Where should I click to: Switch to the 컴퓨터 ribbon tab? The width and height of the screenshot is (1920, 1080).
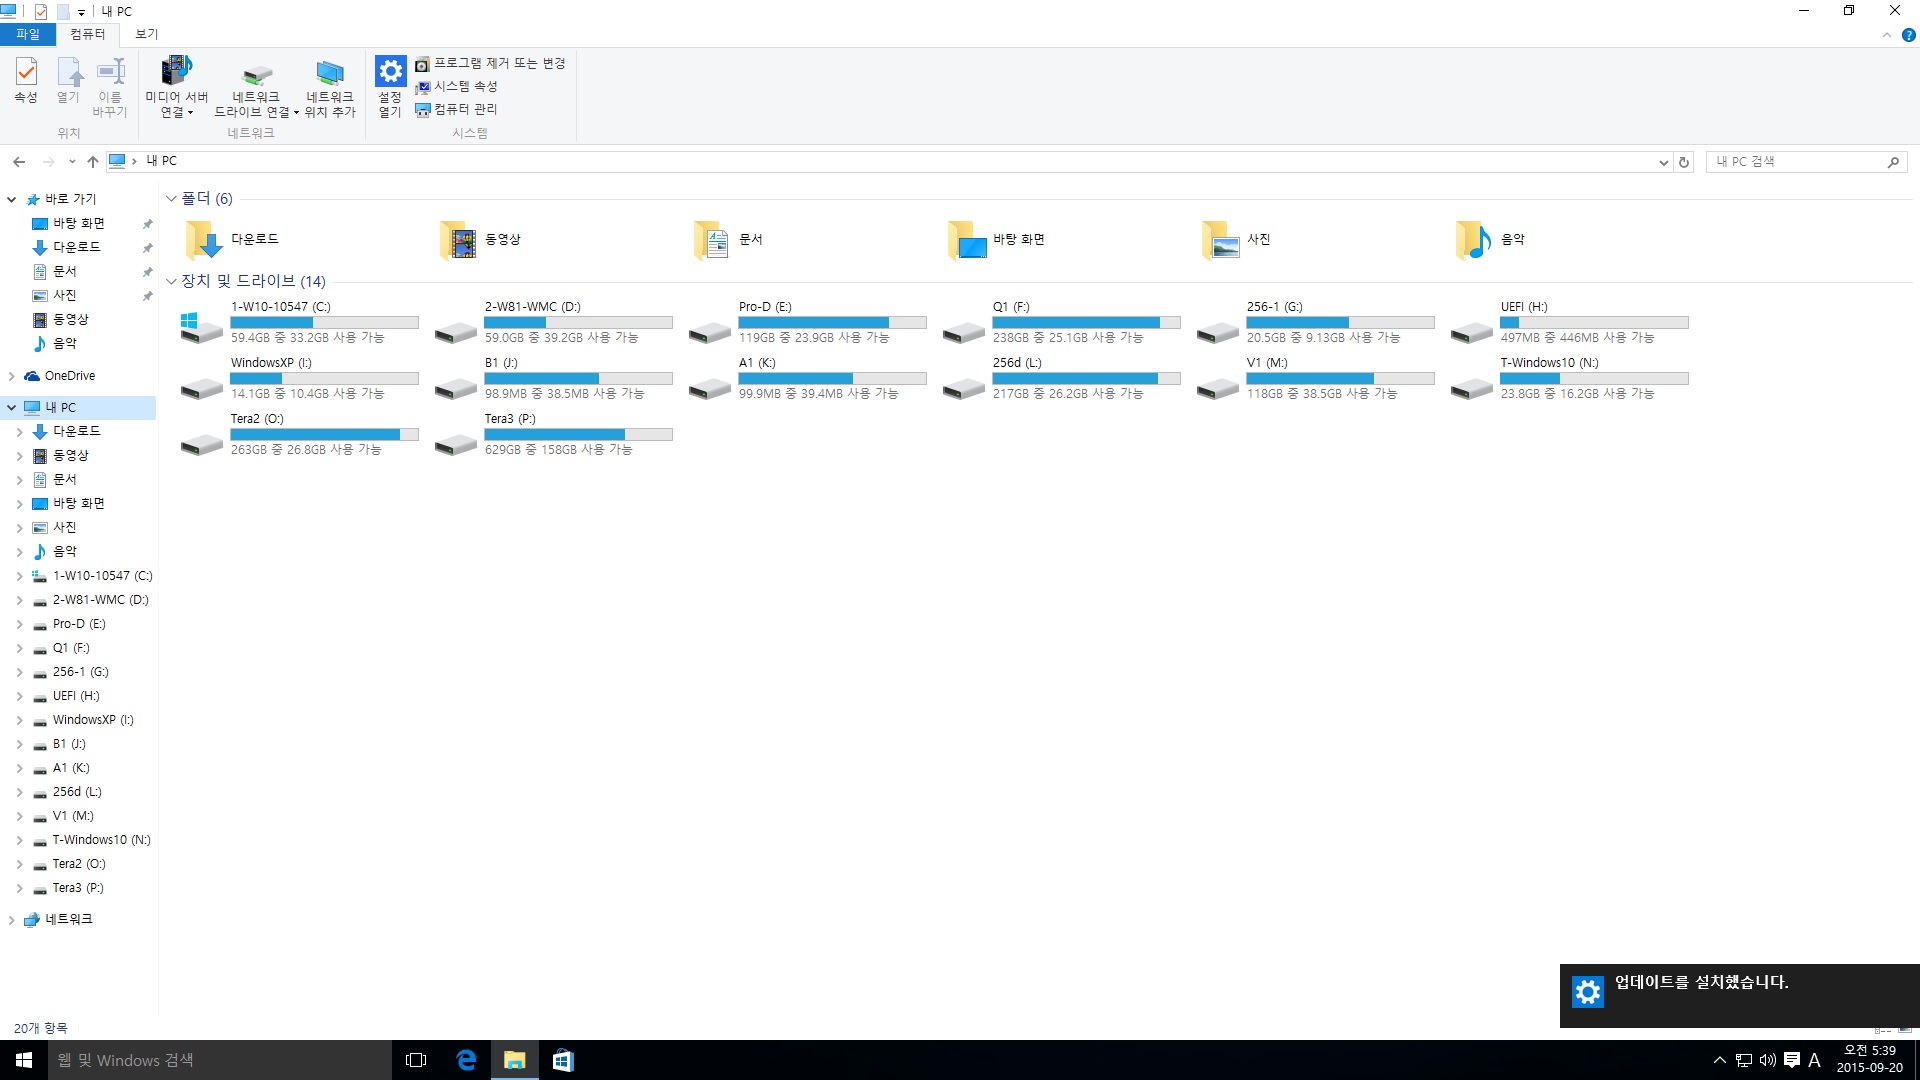(88, 34)
